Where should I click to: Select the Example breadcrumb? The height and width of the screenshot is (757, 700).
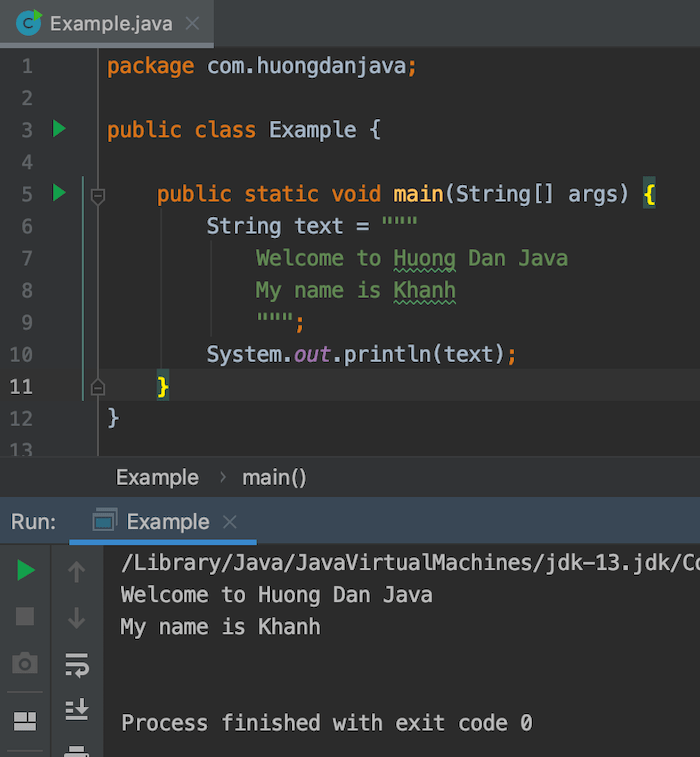pyautogui.click(x=157, y=477)
